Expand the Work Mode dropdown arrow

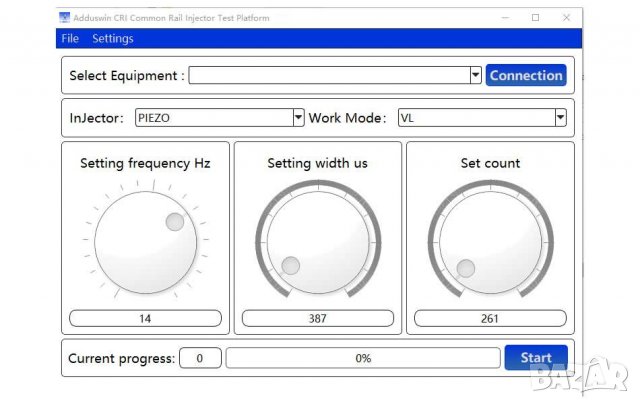pos(560,118)
